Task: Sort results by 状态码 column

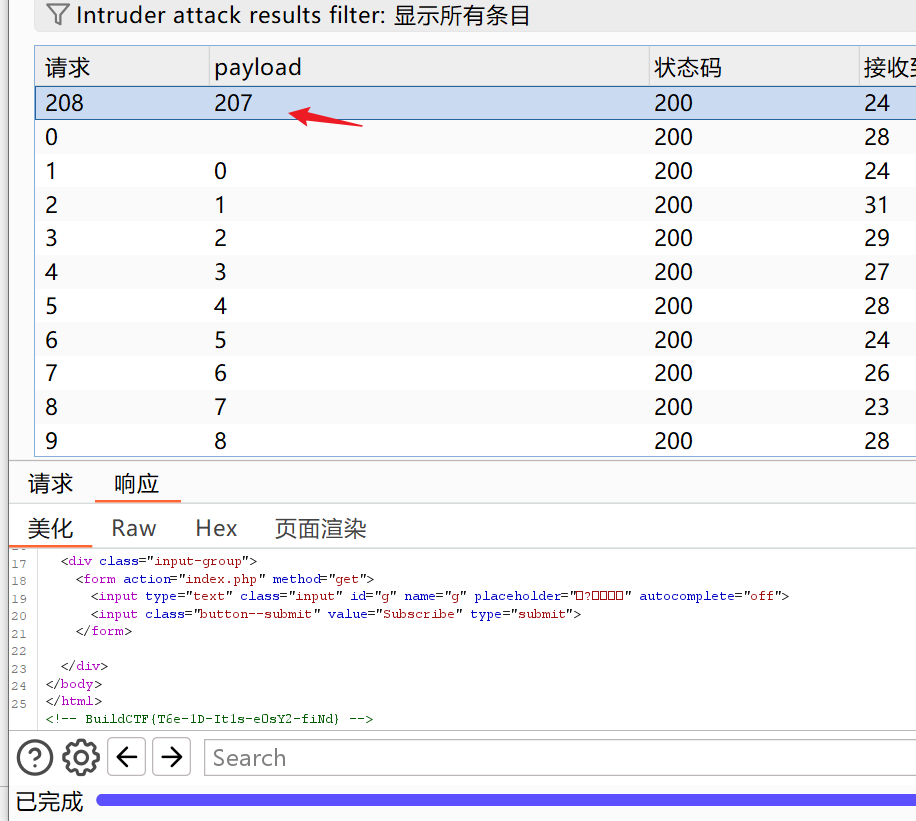Action: (688, 67)
